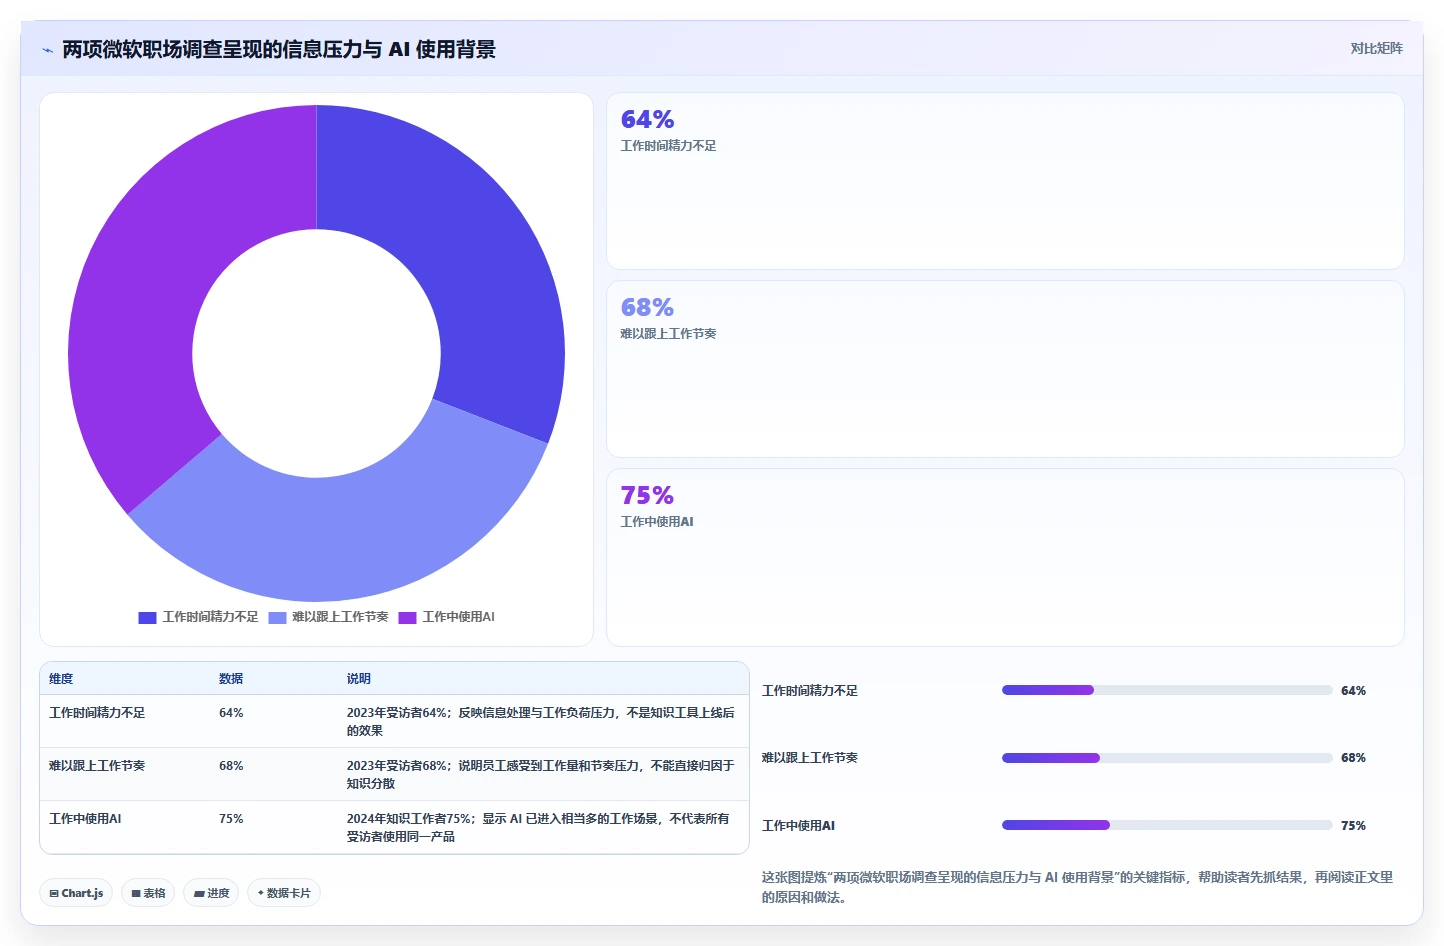The width and height of the screenshot is (1444, 946).
Task: Click the header icon beside the title
Action: [47, 50]
